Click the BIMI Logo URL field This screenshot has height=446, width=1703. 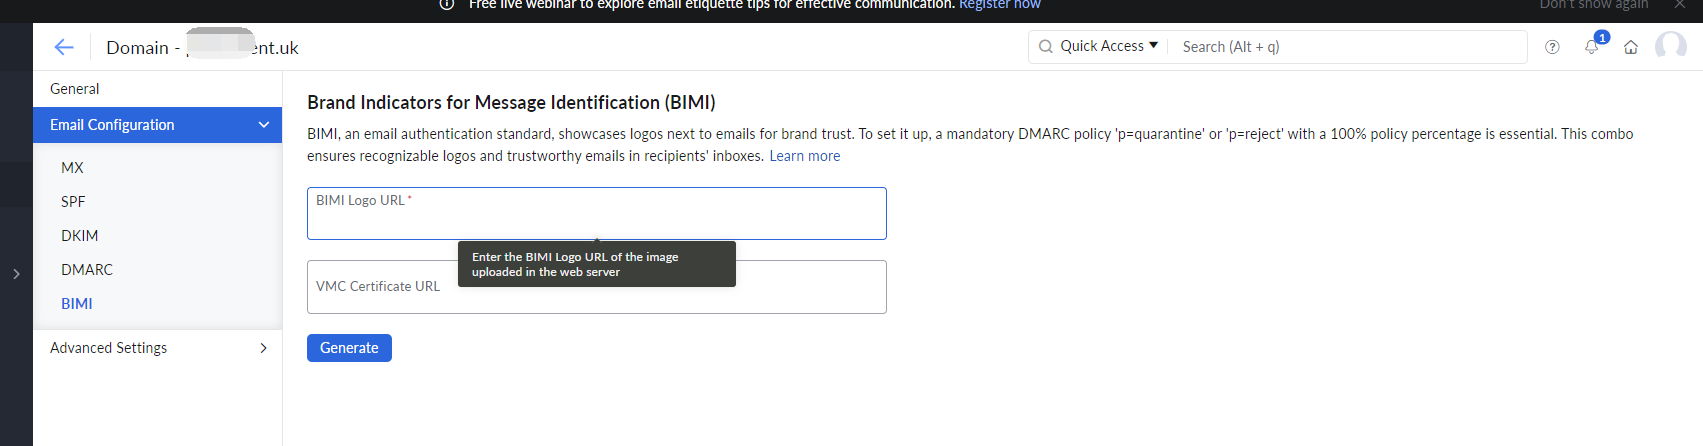pos(597,213)
